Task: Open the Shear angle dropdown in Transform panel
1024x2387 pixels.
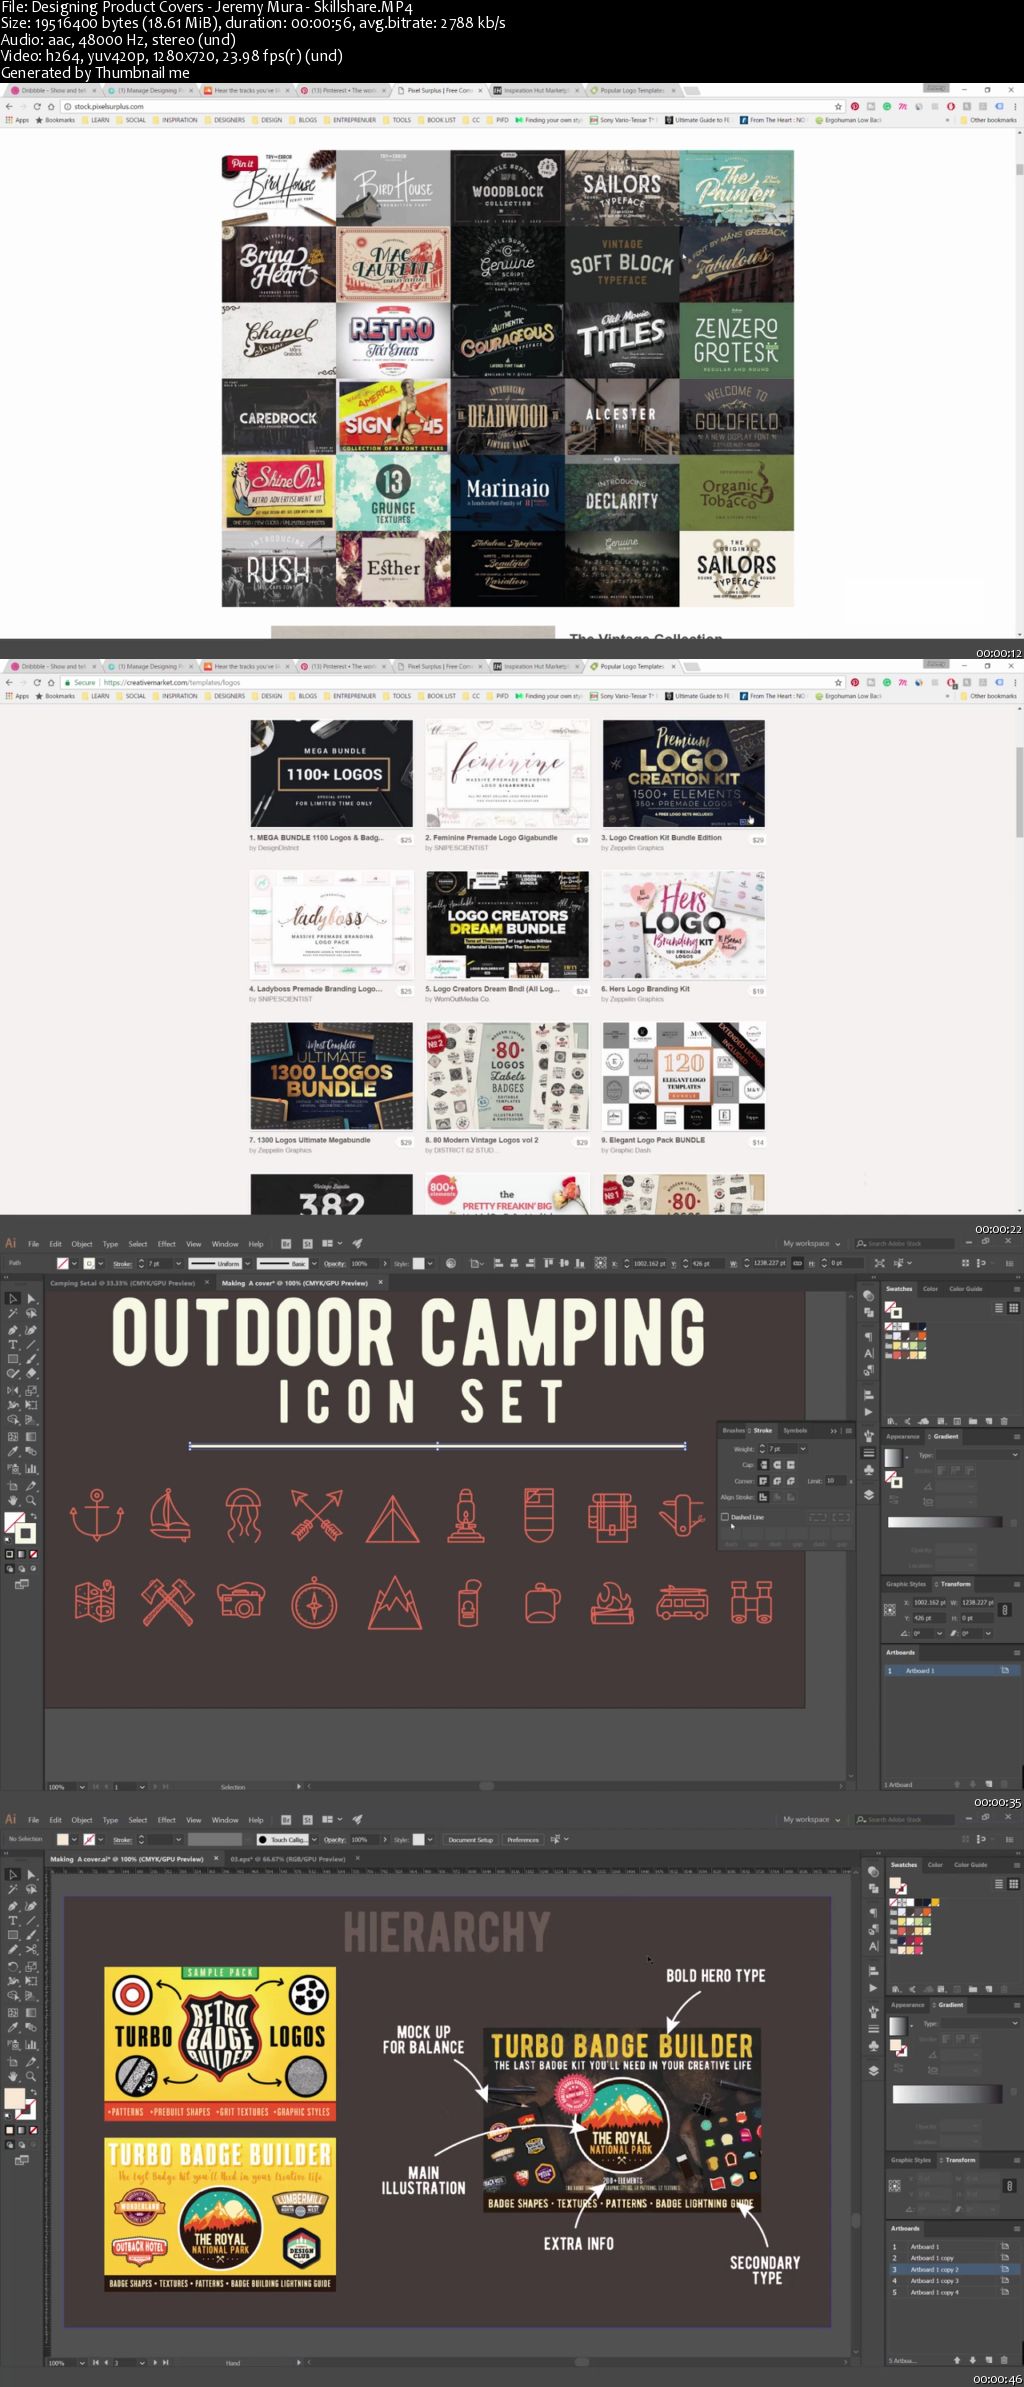Action: pos(988,1633)
